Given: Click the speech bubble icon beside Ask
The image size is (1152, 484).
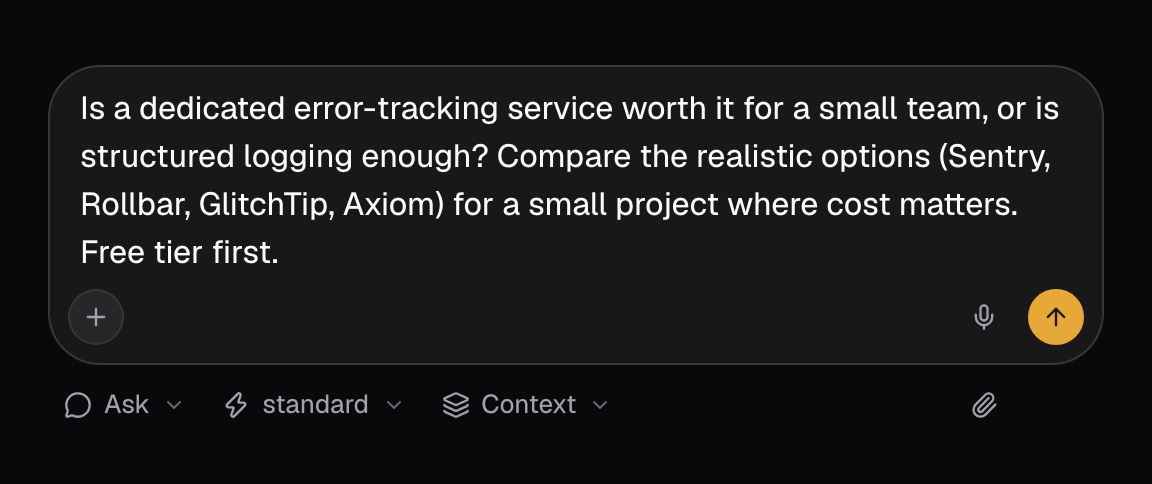Looking at the screenshot, I should (x=78, y=405).
